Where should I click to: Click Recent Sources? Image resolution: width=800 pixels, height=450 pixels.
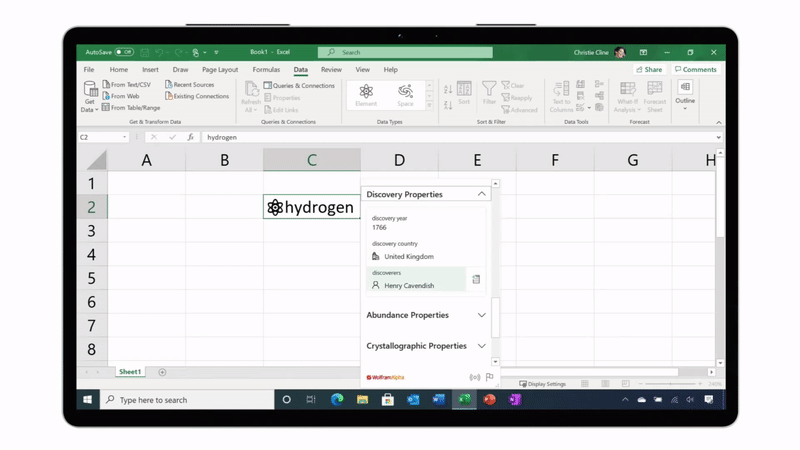tap(190, 85)
